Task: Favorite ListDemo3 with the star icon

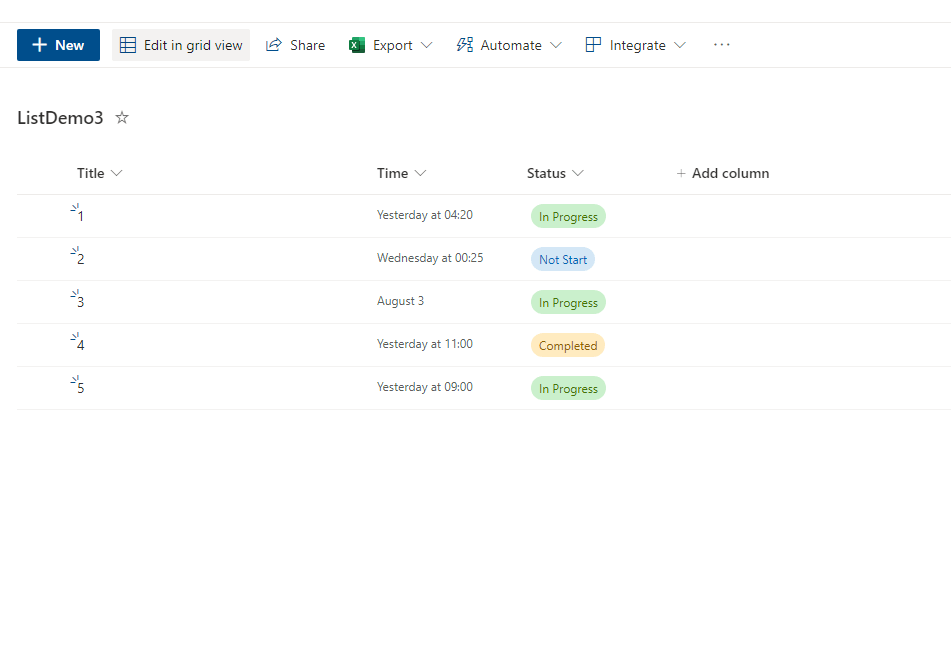Action: (122, 117)
